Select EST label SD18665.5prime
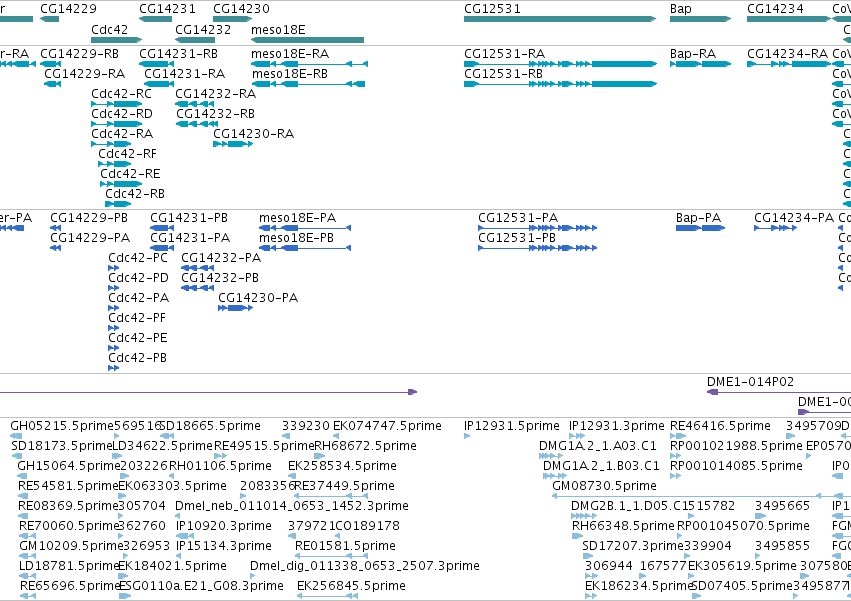 [x=210, y=426]
